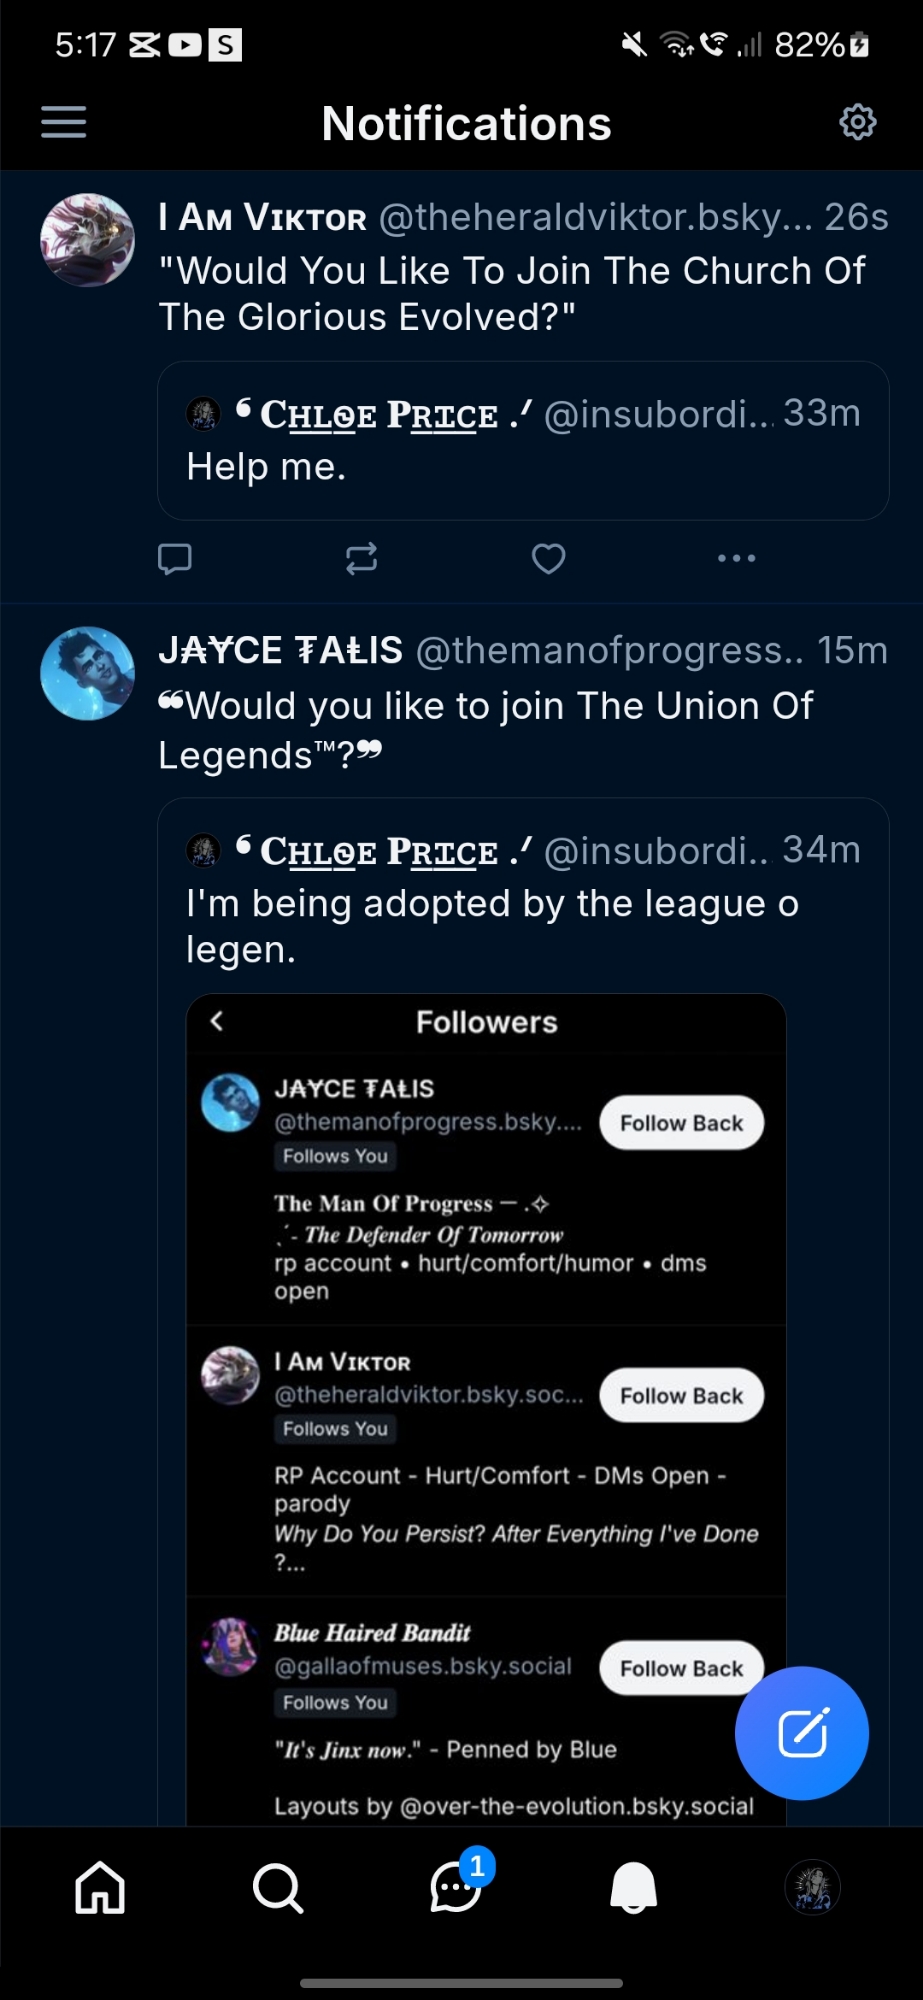Open the hamburger side menu
923x2000 pixels.
tap(64, 123)
